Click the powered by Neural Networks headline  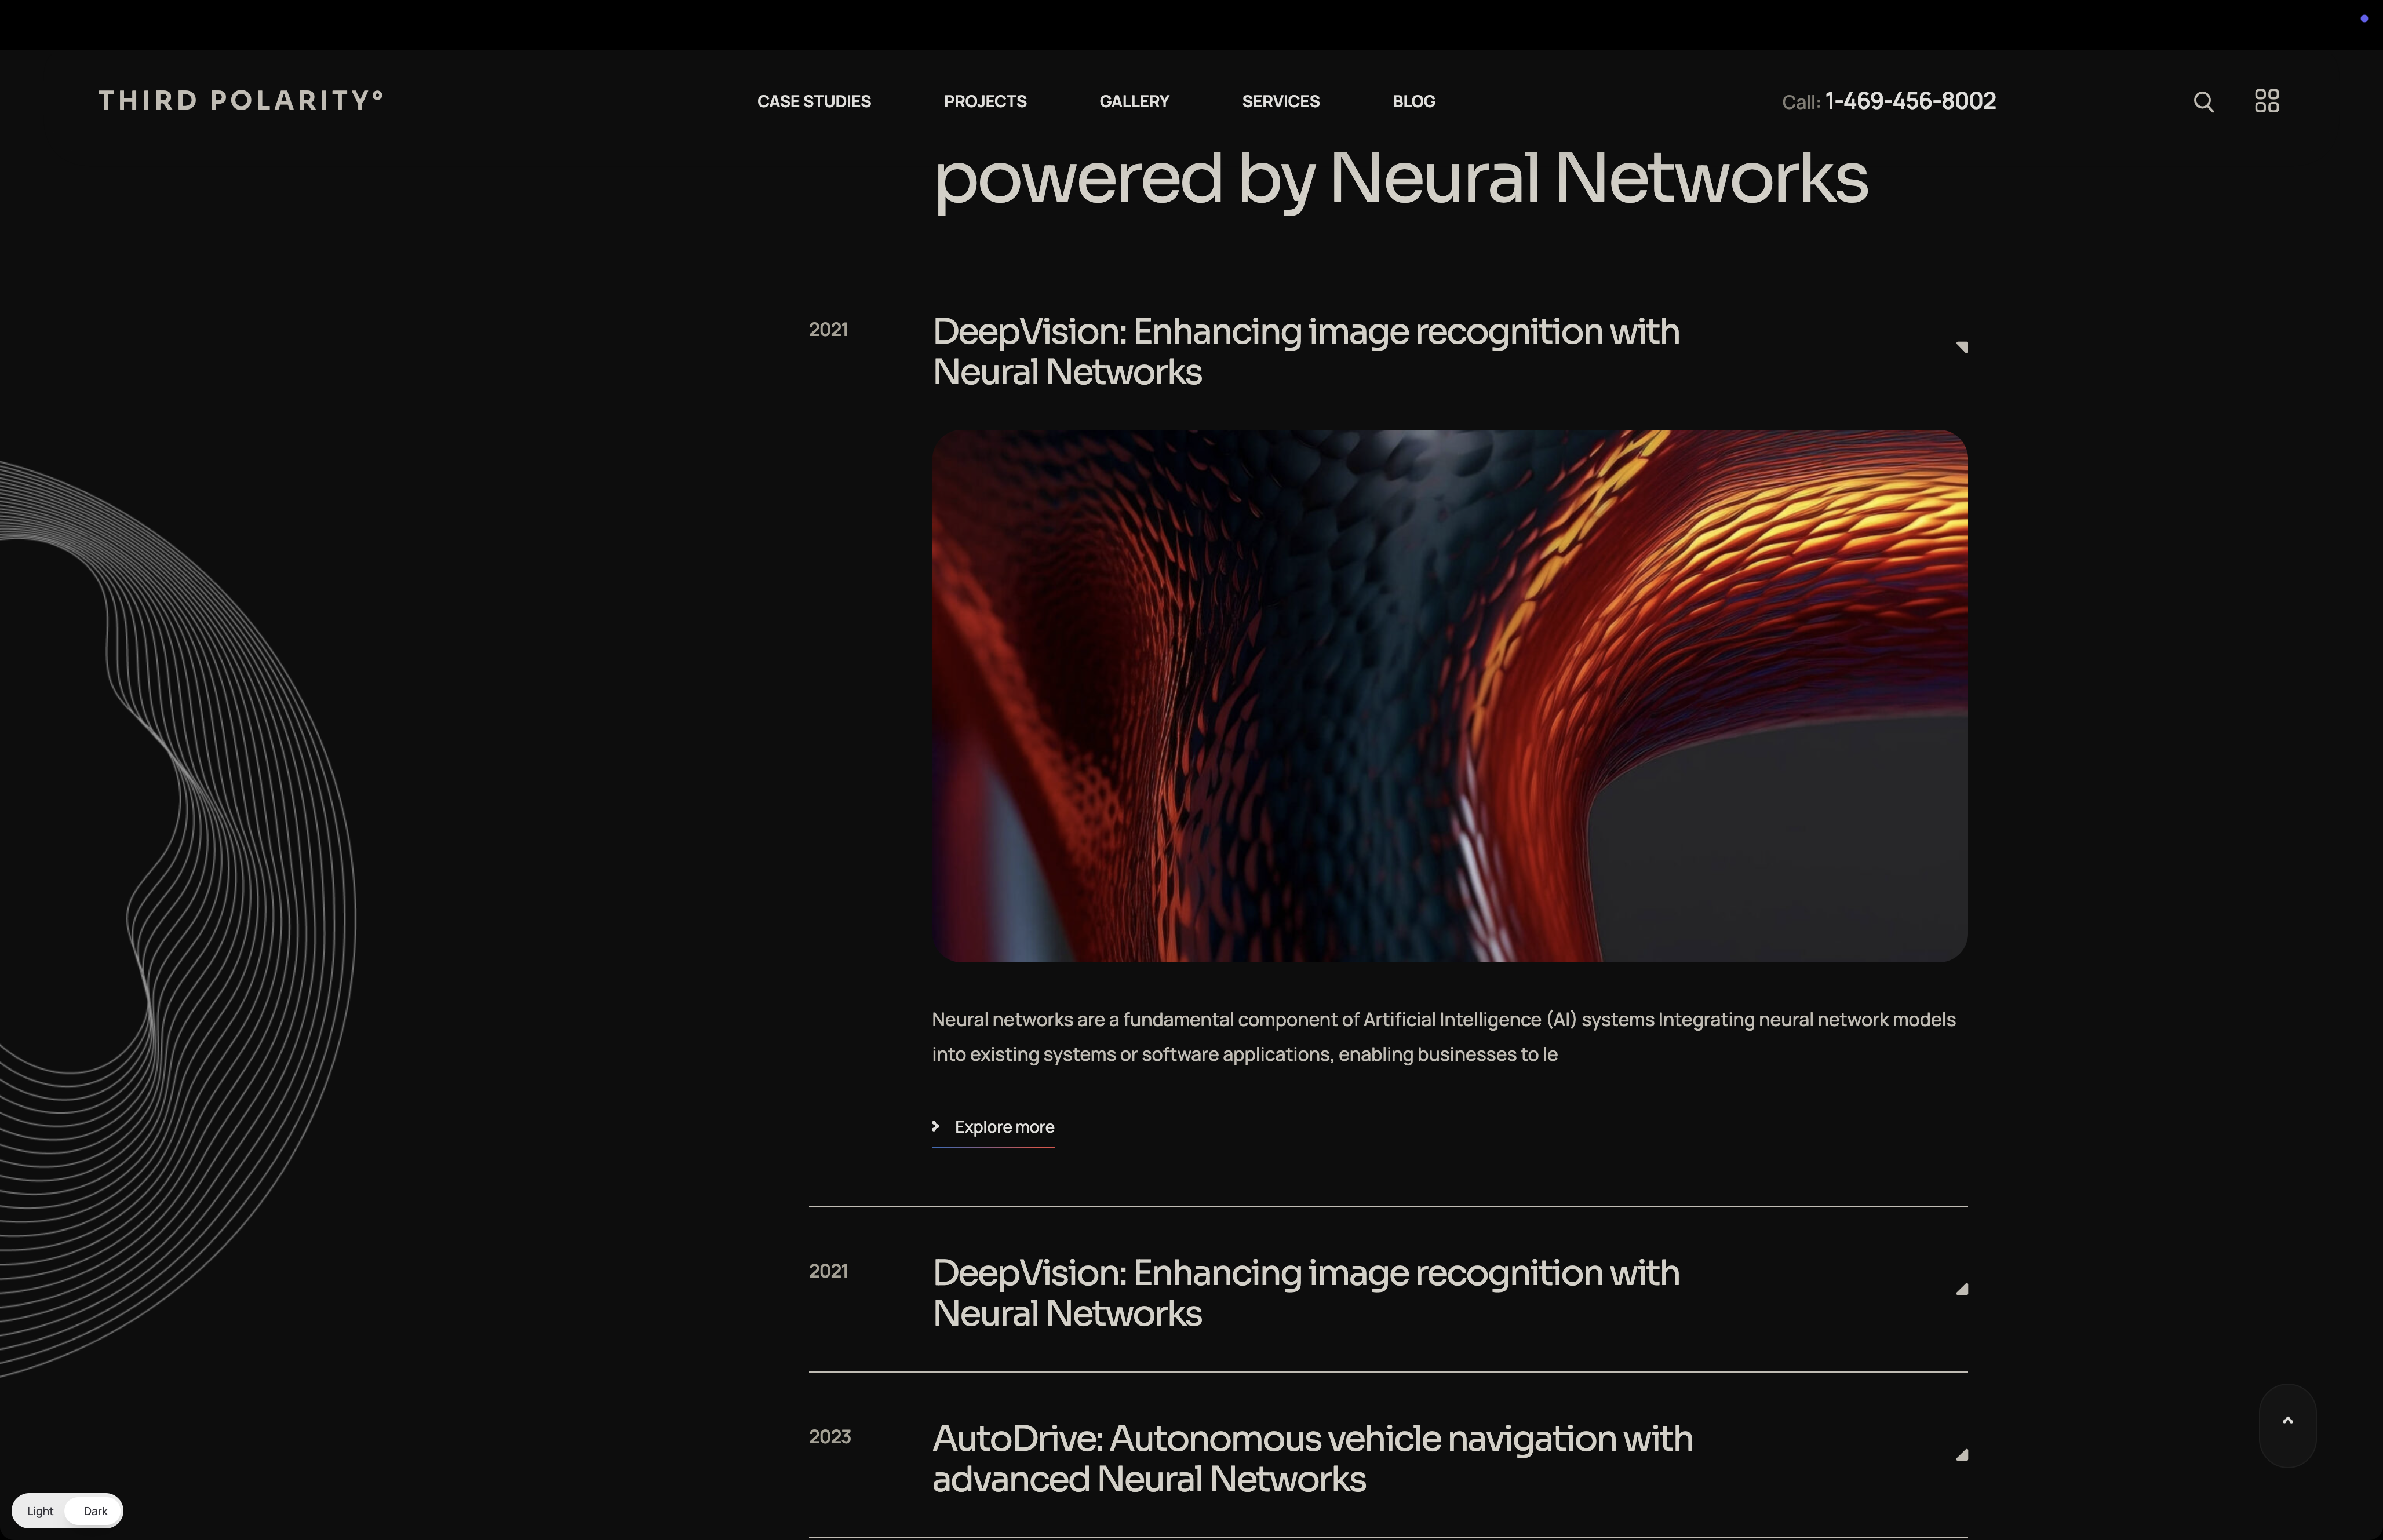tap(1400, 180)
